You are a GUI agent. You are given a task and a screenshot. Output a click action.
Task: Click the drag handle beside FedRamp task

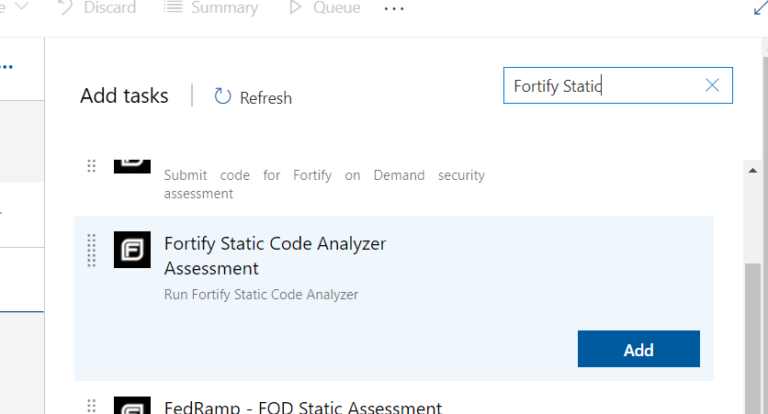click(92, 406)
